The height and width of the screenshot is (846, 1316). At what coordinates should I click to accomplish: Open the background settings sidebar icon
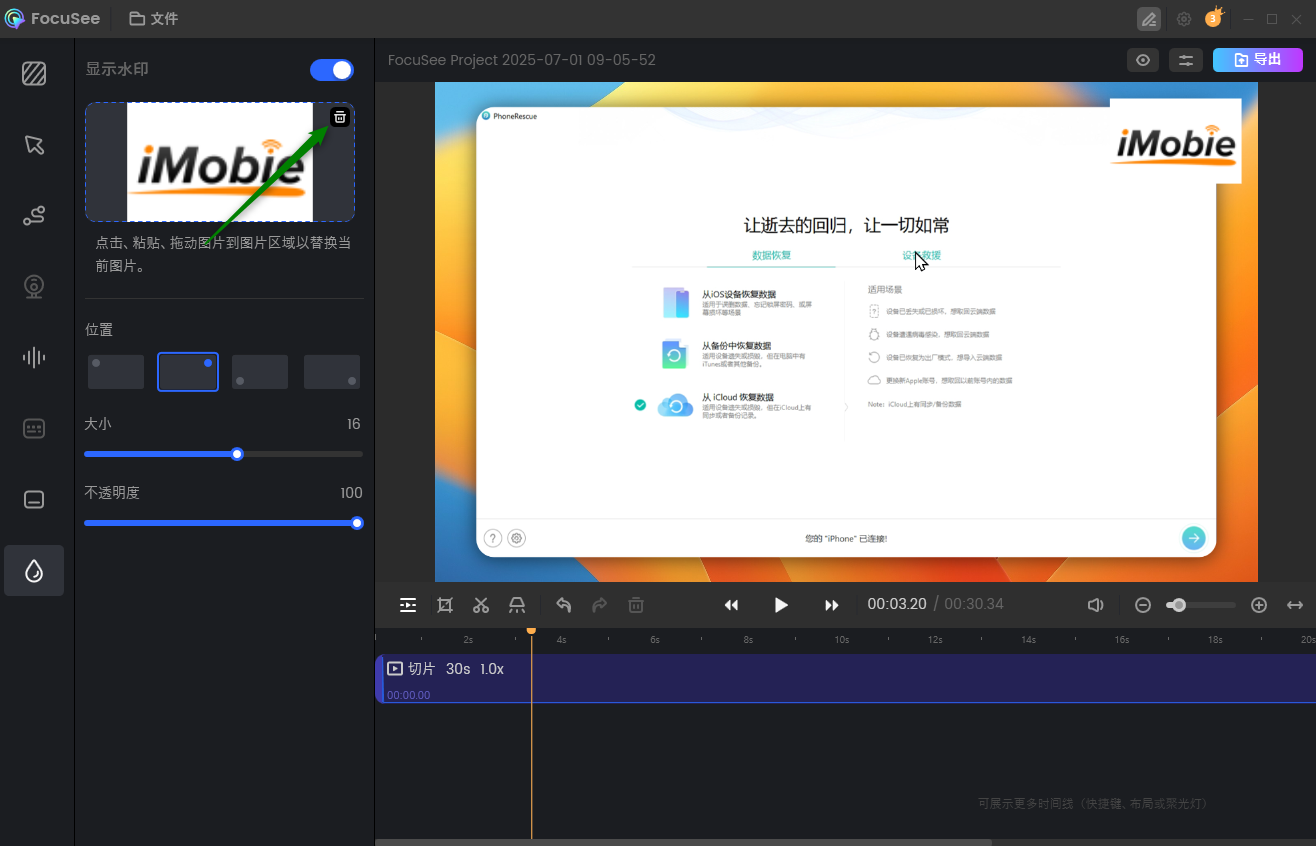pos(34,73)
